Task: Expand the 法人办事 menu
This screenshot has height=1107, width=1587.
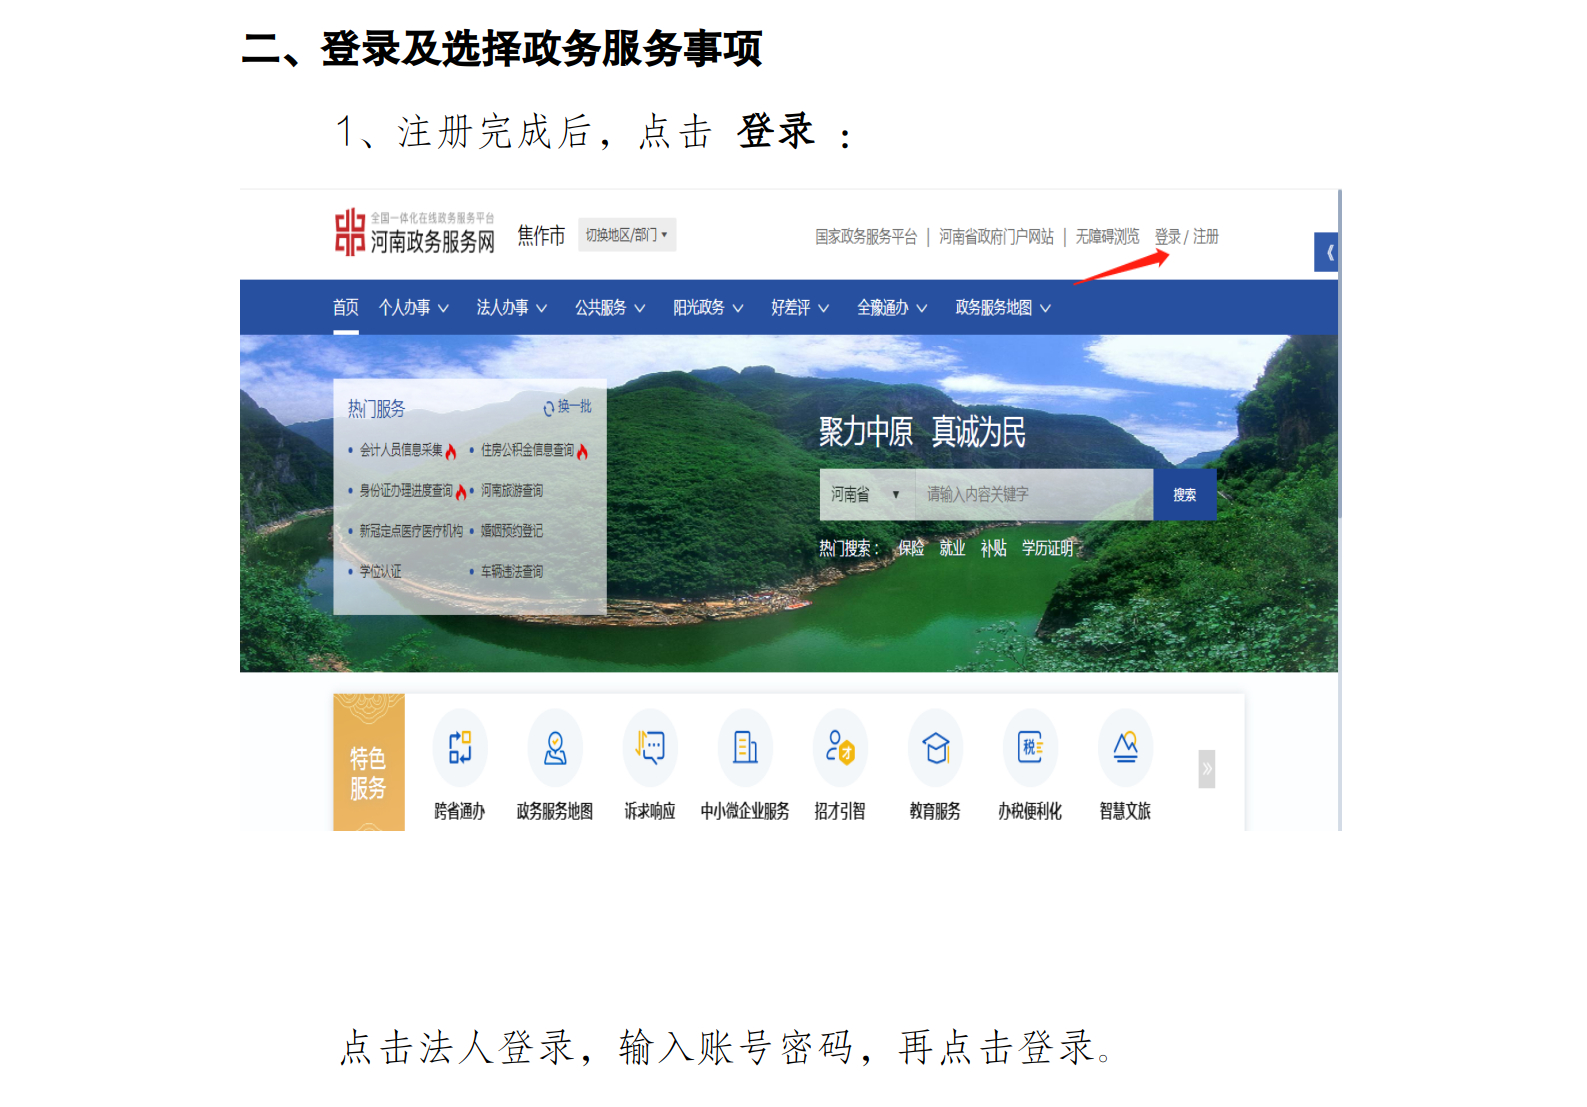Action: pyautogui.click(x=511, y=308)
